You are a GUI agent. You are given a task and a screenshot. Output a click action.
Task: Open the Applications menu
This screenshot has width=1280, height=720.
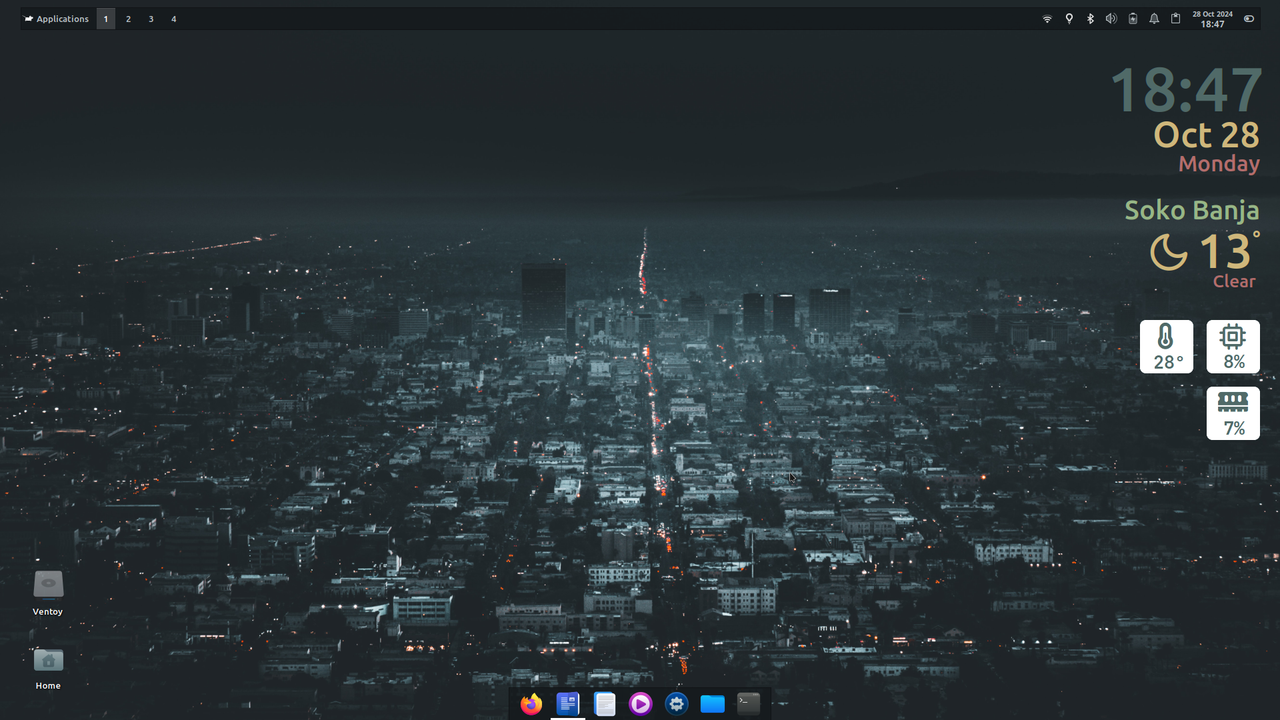[57, 19]
